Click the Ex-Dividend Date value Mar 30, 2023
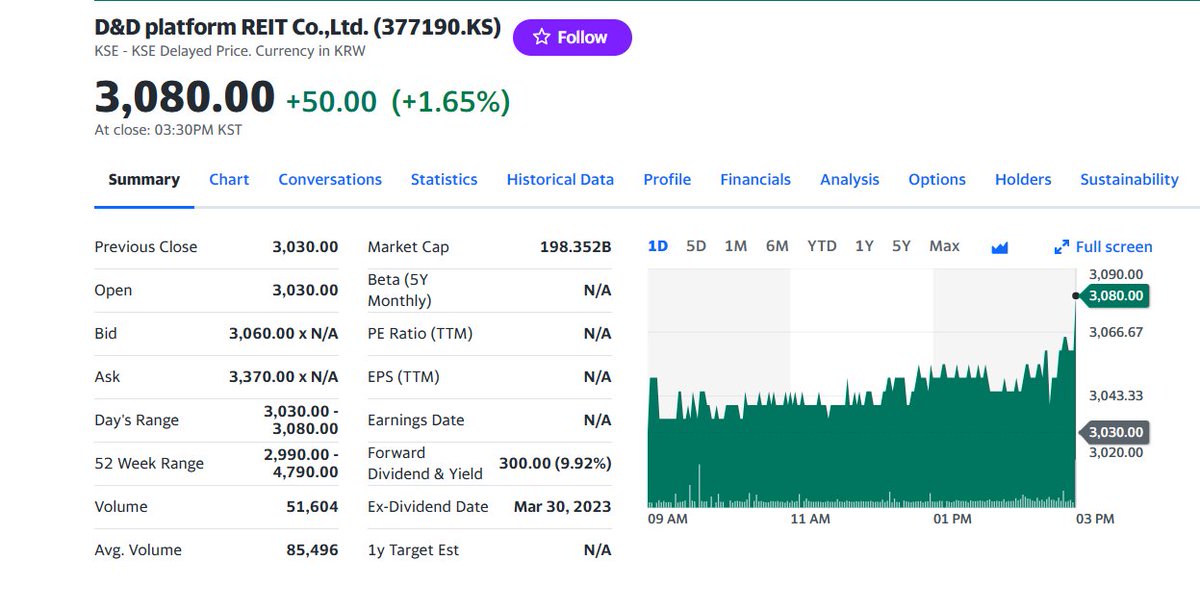The height and width of the screenshot is (611, 1200). tap(562, 507)
